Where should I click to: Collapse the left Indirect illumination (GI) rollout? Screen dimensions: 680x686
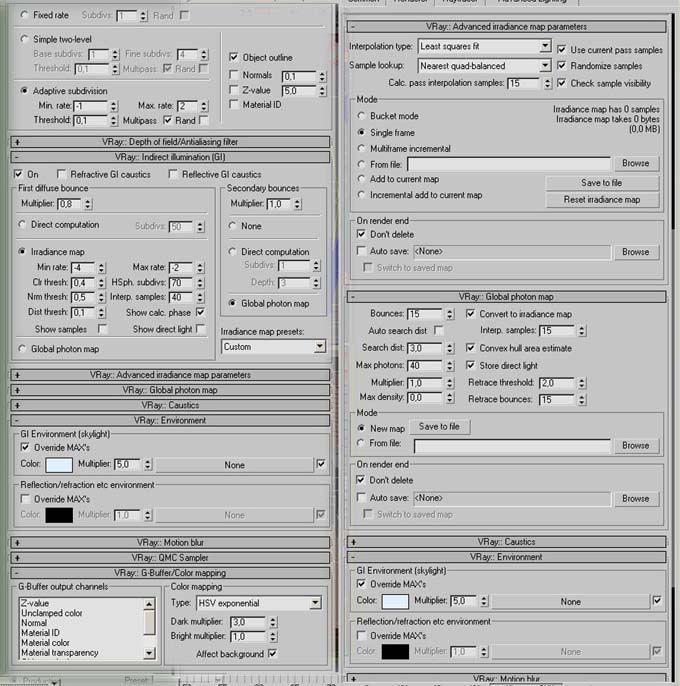[x=170, y=157]
